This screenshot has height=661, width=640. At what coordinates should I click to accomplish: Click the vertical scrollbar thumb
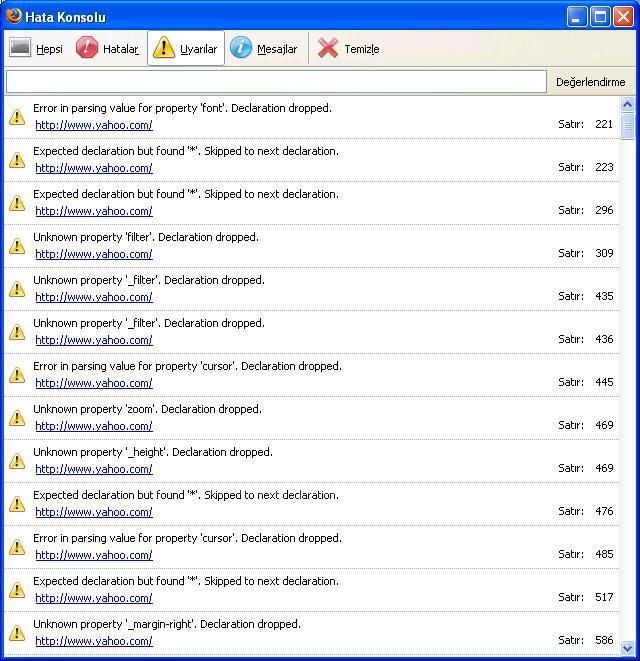628,126
